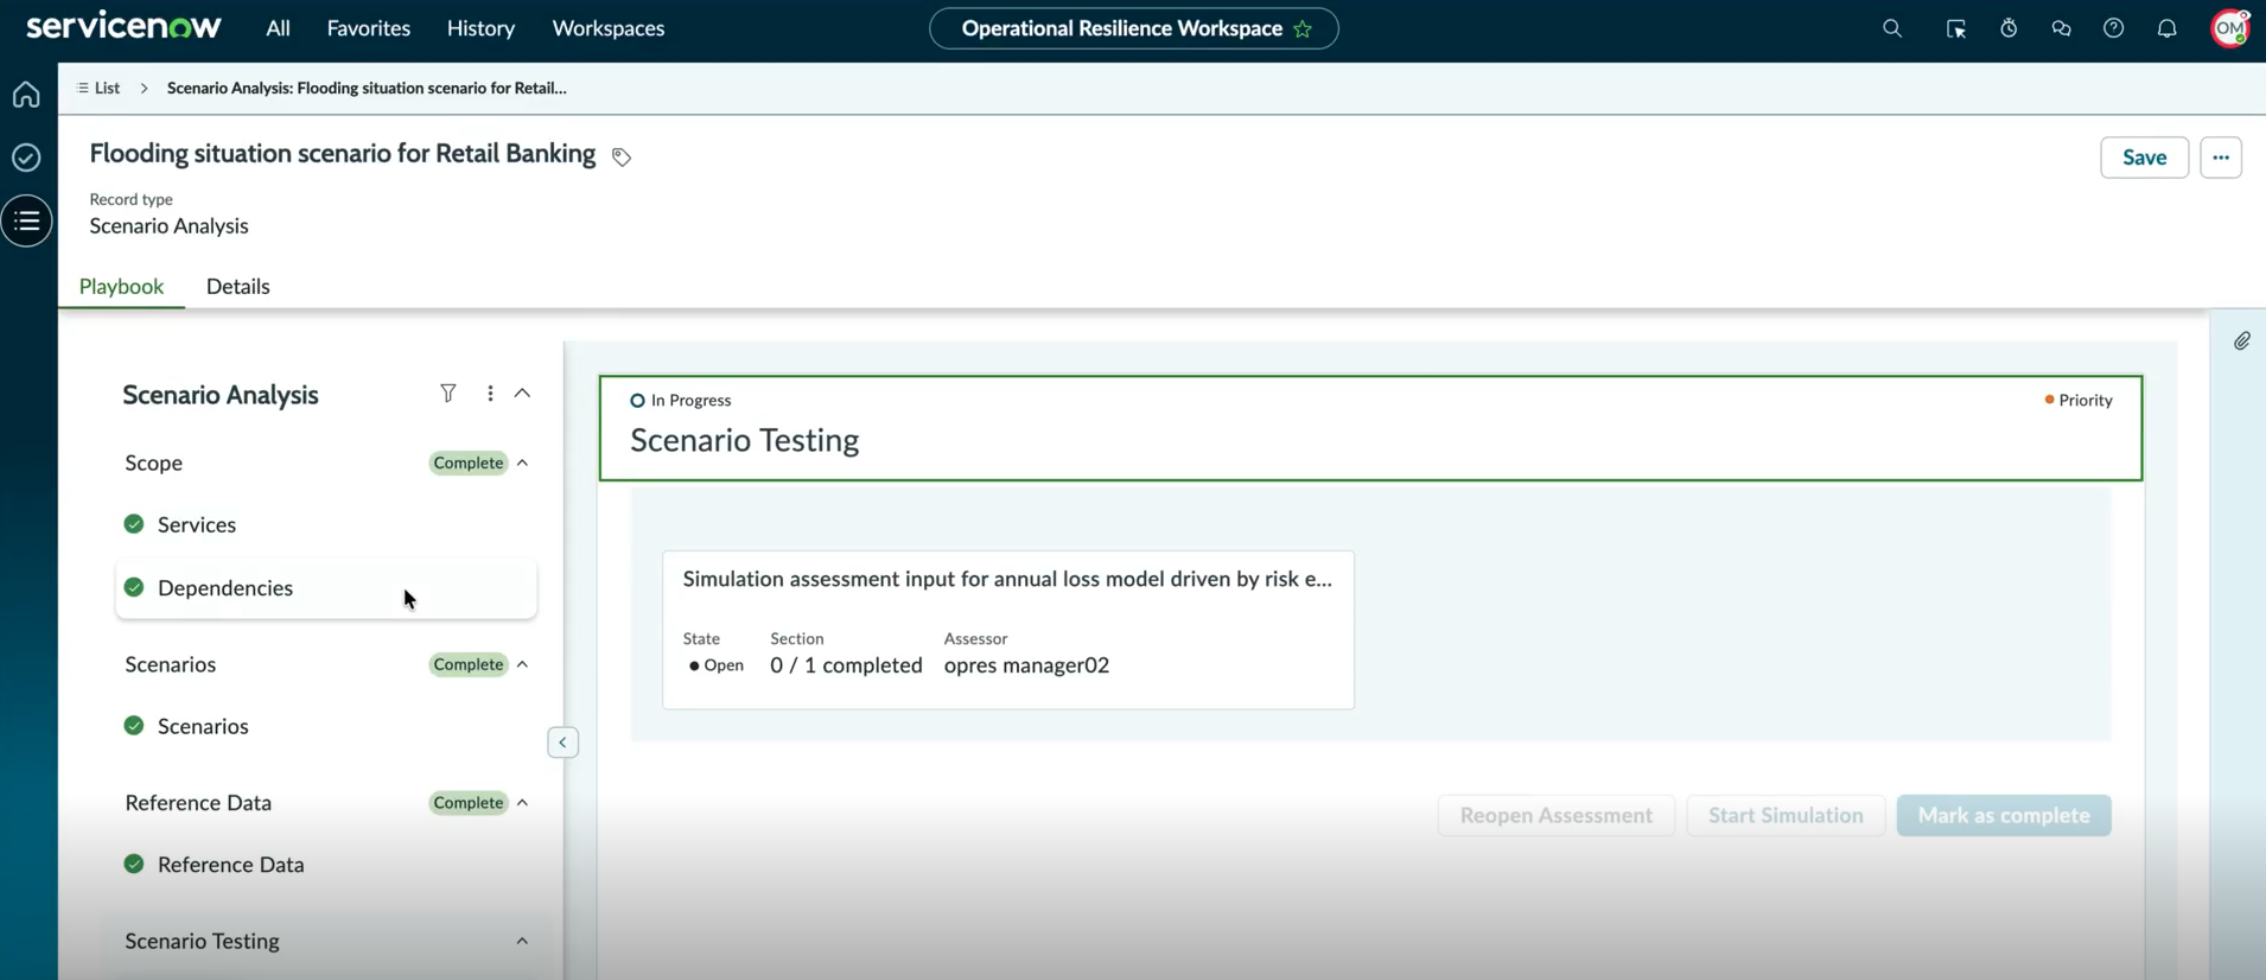Filter the Scenario Analysis playbook
This screenshot has height=980, width=2266.
[x=448, y=393]
